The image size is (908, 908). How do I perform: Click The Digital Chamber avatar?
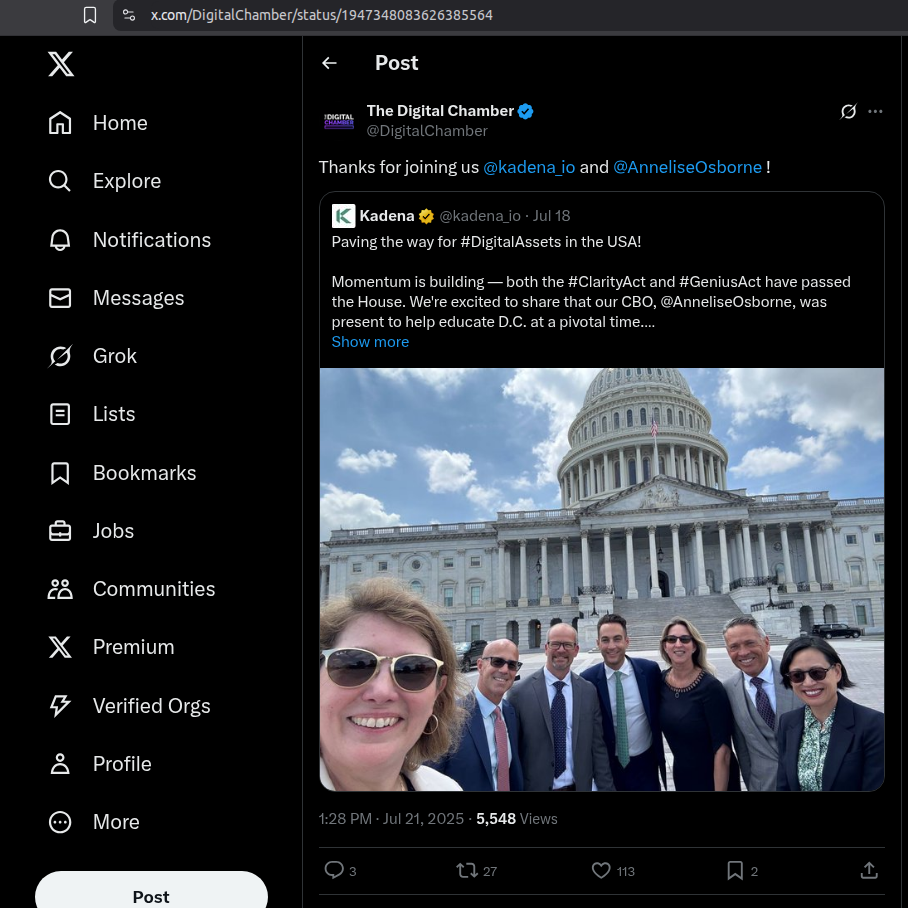coord(339,120)
